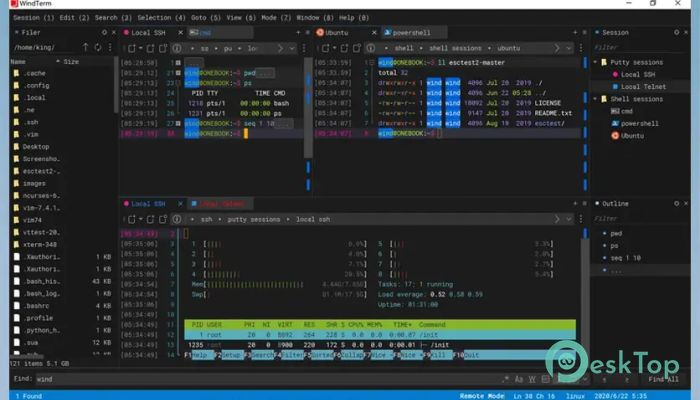700x400 pixels.
Task: Open the Goto menu
Action: (206, 18)
